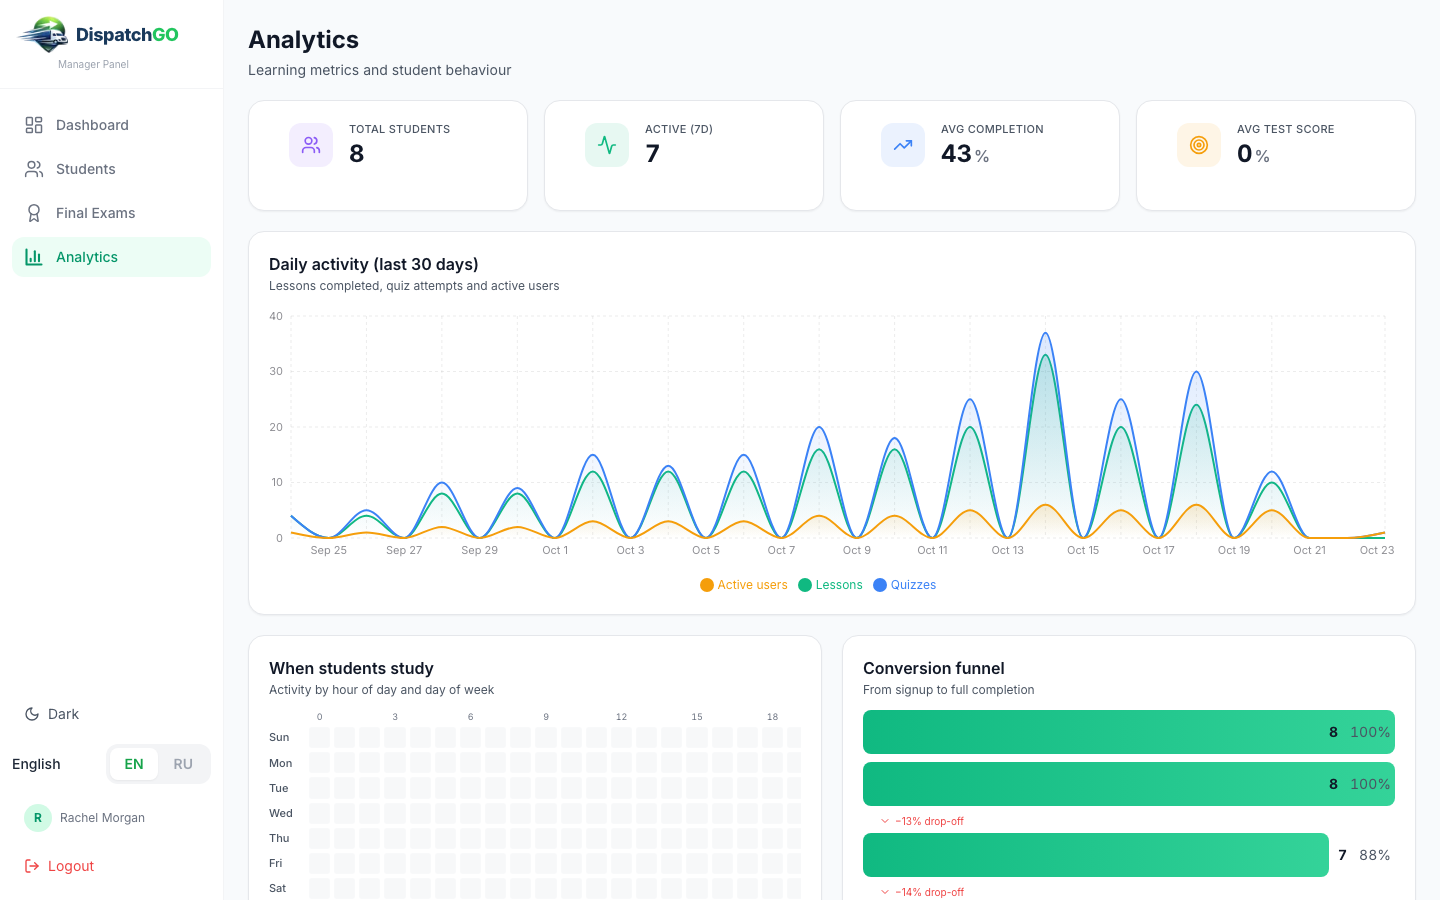
Task: Click Rachel Morgan's avatar circle
Action: click(38, 818)
